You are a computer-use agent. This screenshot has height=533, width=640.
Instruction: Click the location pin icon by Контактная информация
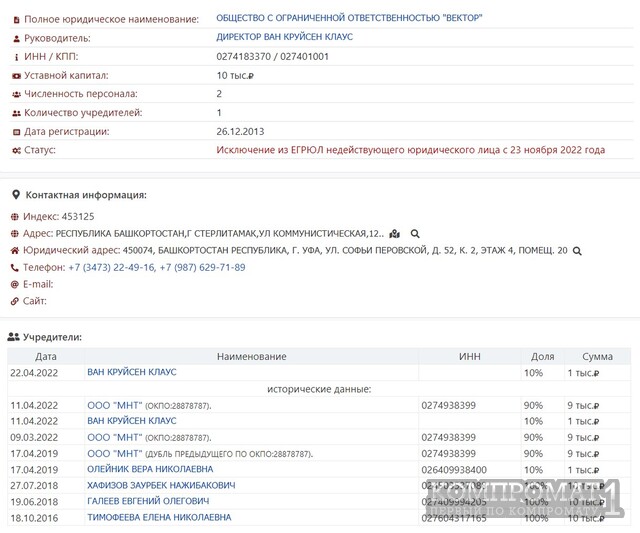coord(16,195)
